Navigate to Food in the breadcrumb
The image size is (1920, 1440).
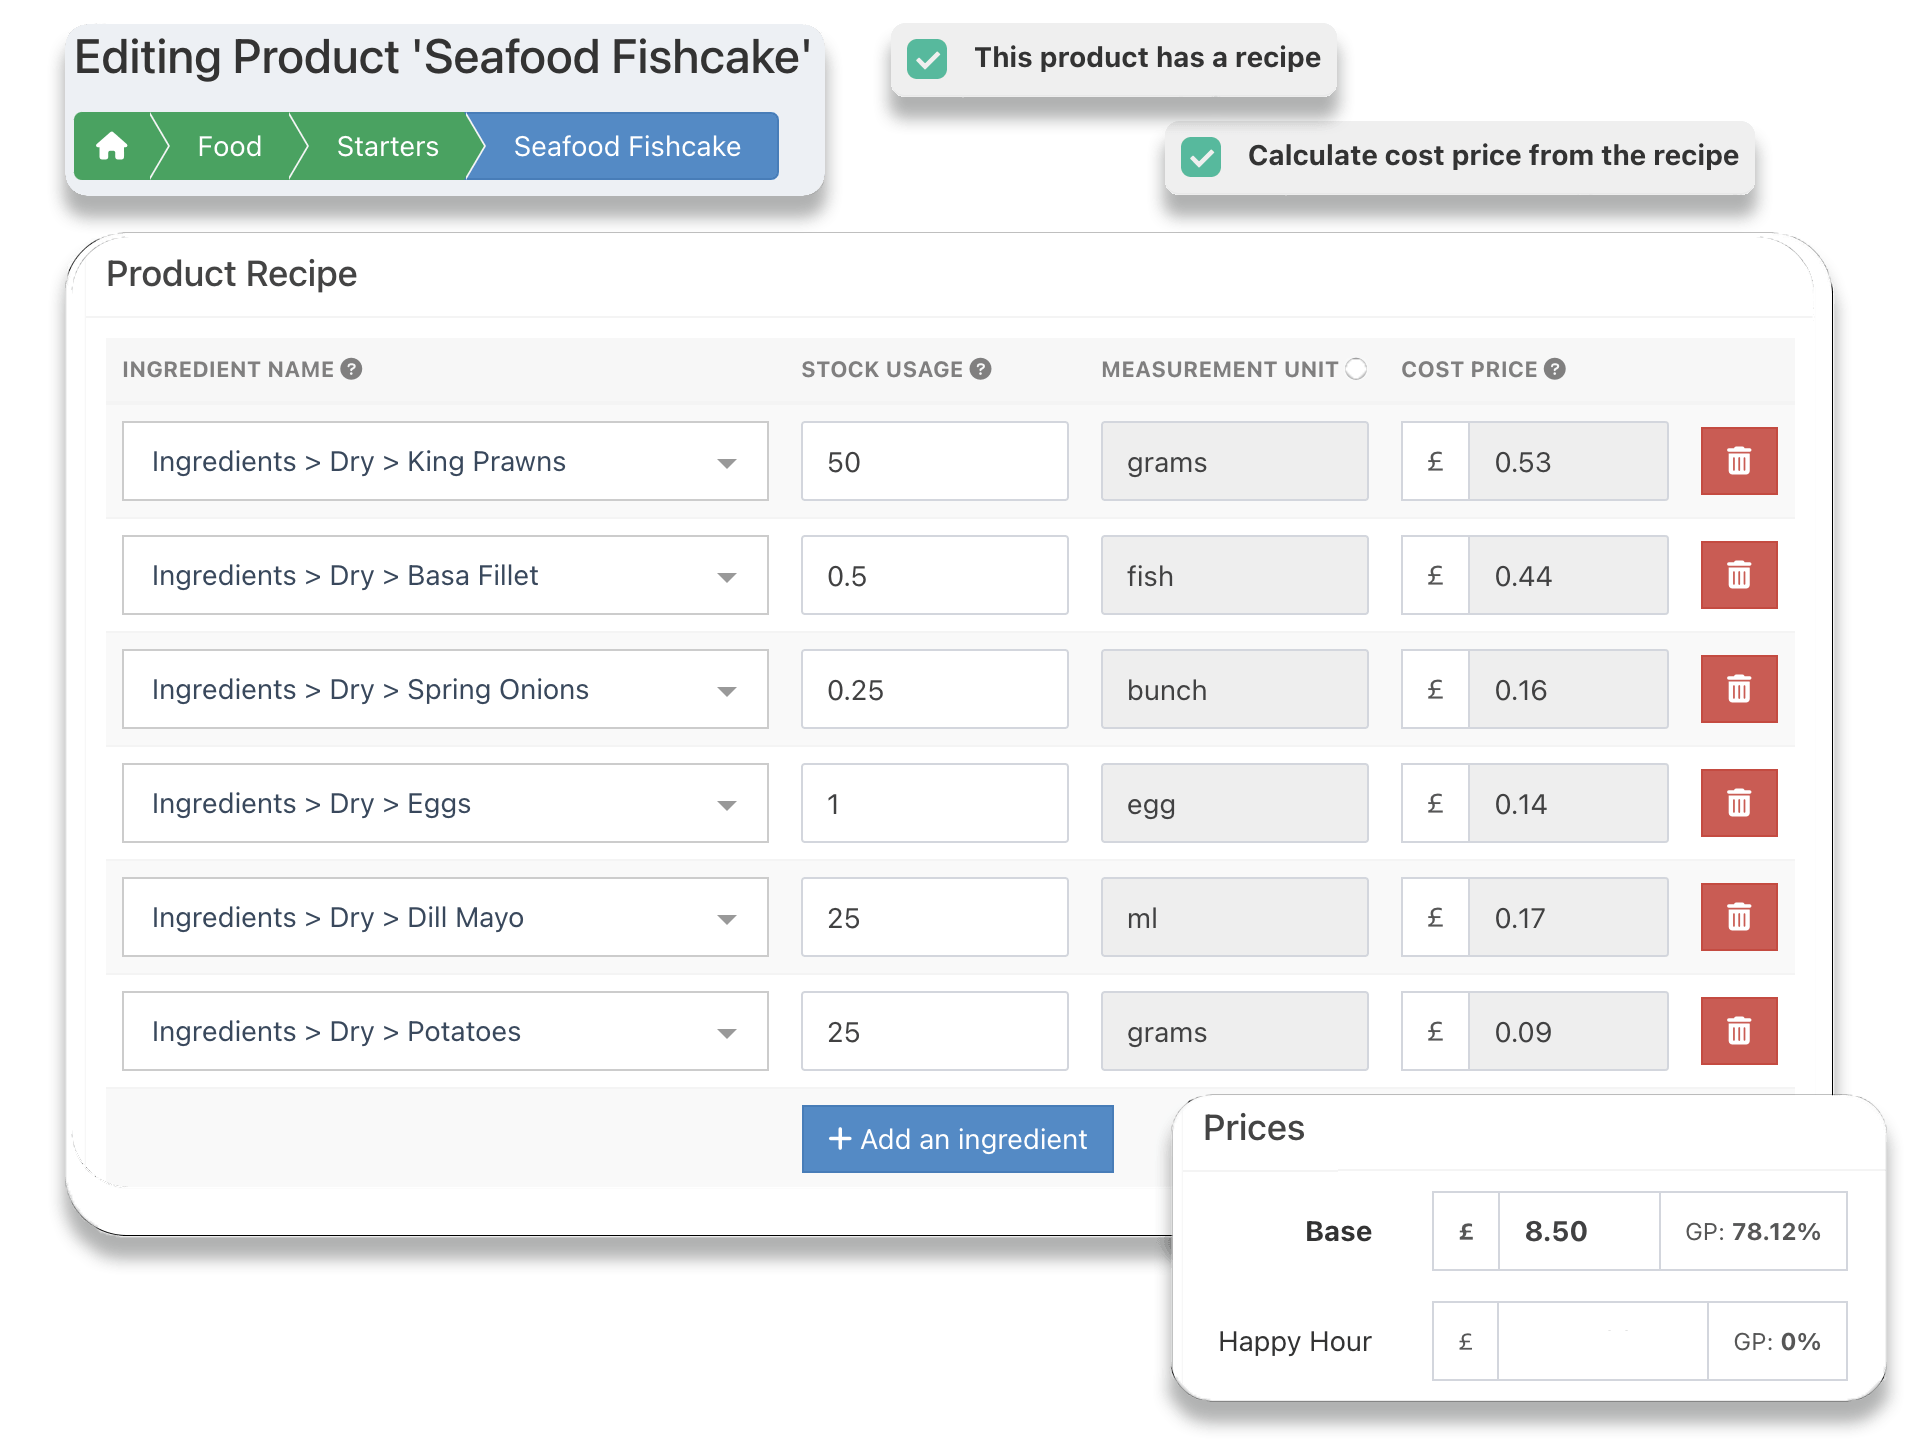click(229, 146)
